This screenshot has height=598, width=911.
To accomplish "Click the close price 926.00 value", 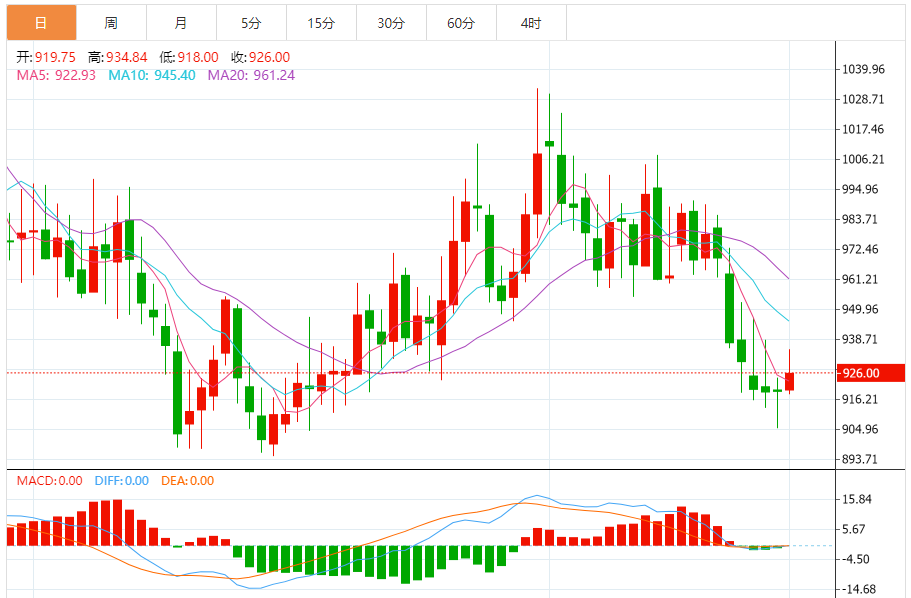I will pyautogui.click(x=270, y=57).
